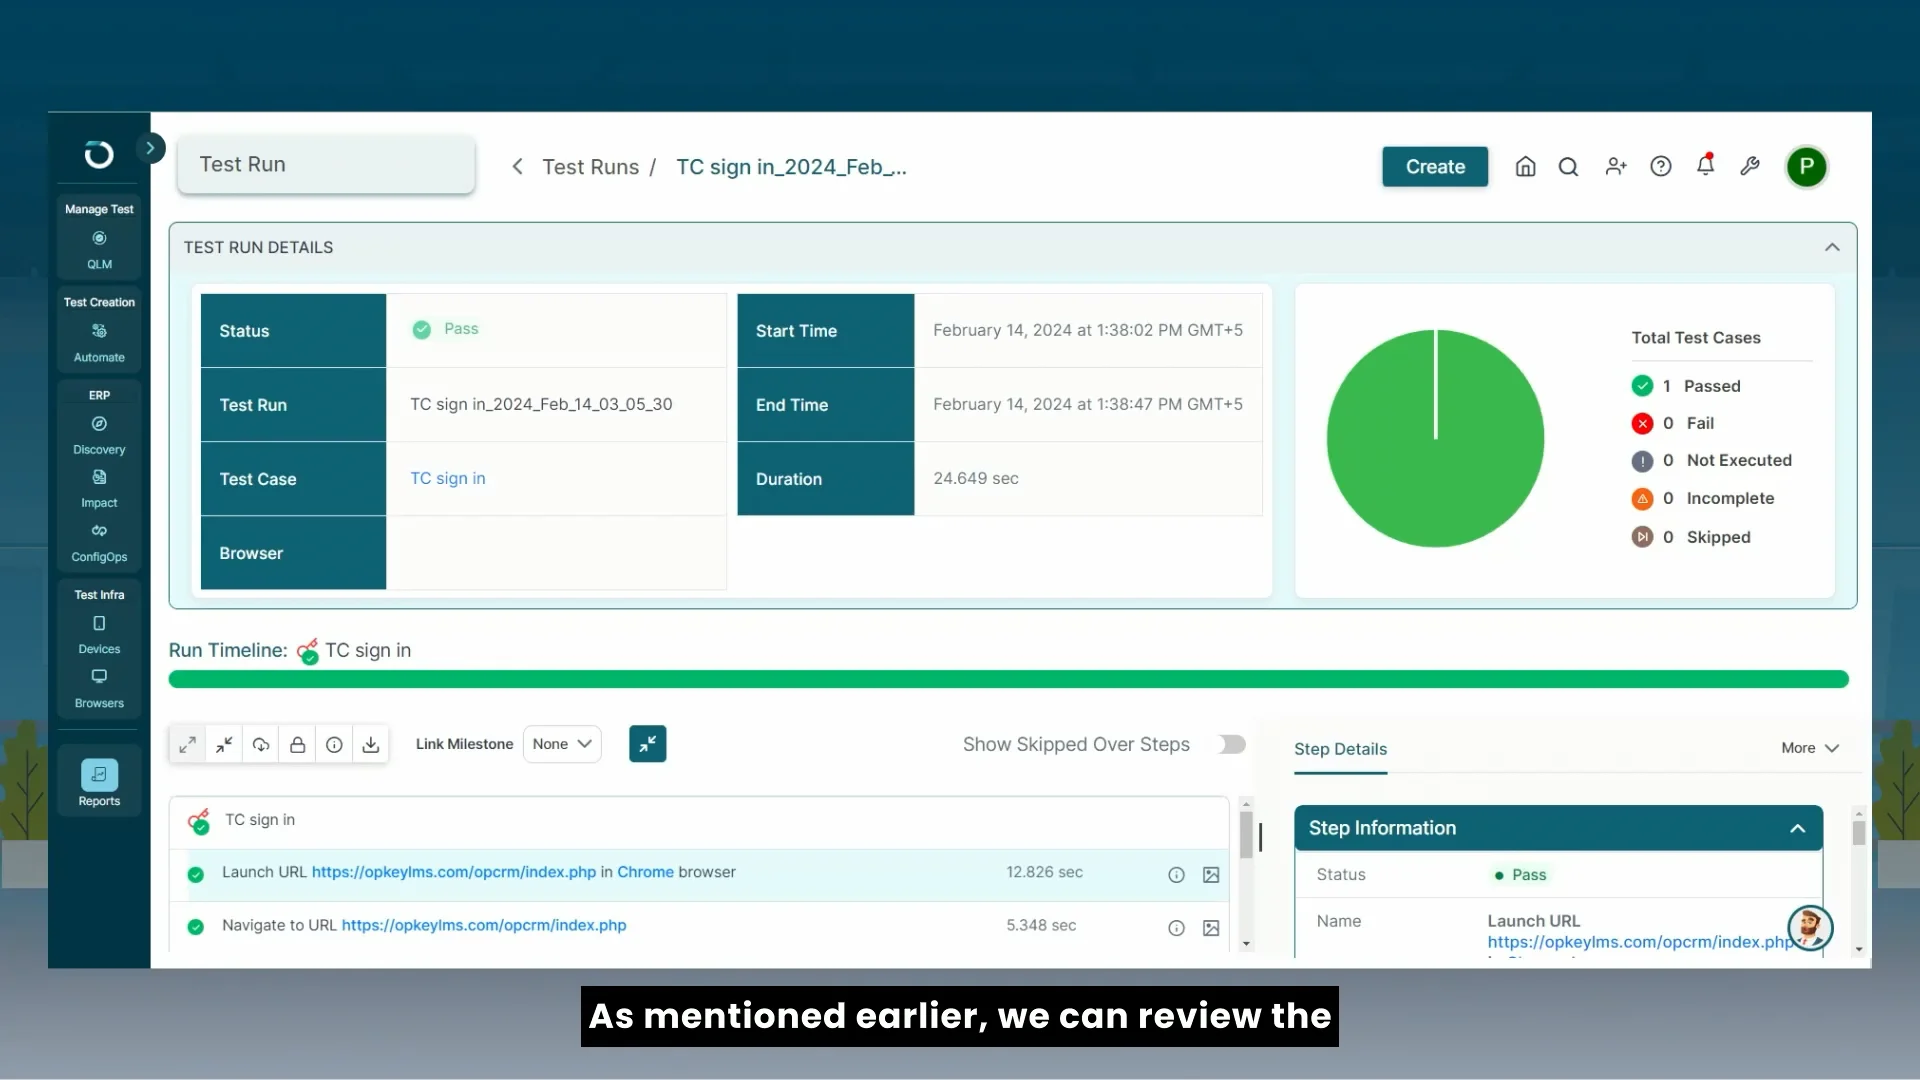Click the Create button
The image size is (1920, 1080).
[x=1434, y=167]
